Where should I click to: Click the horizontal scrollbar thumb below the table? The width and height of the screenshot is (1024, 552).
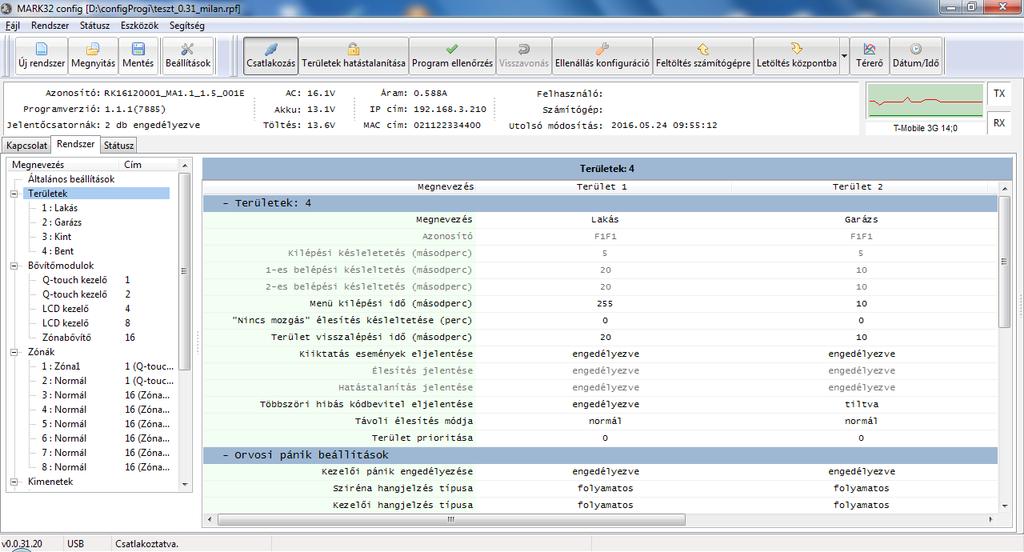click(451, 519)
